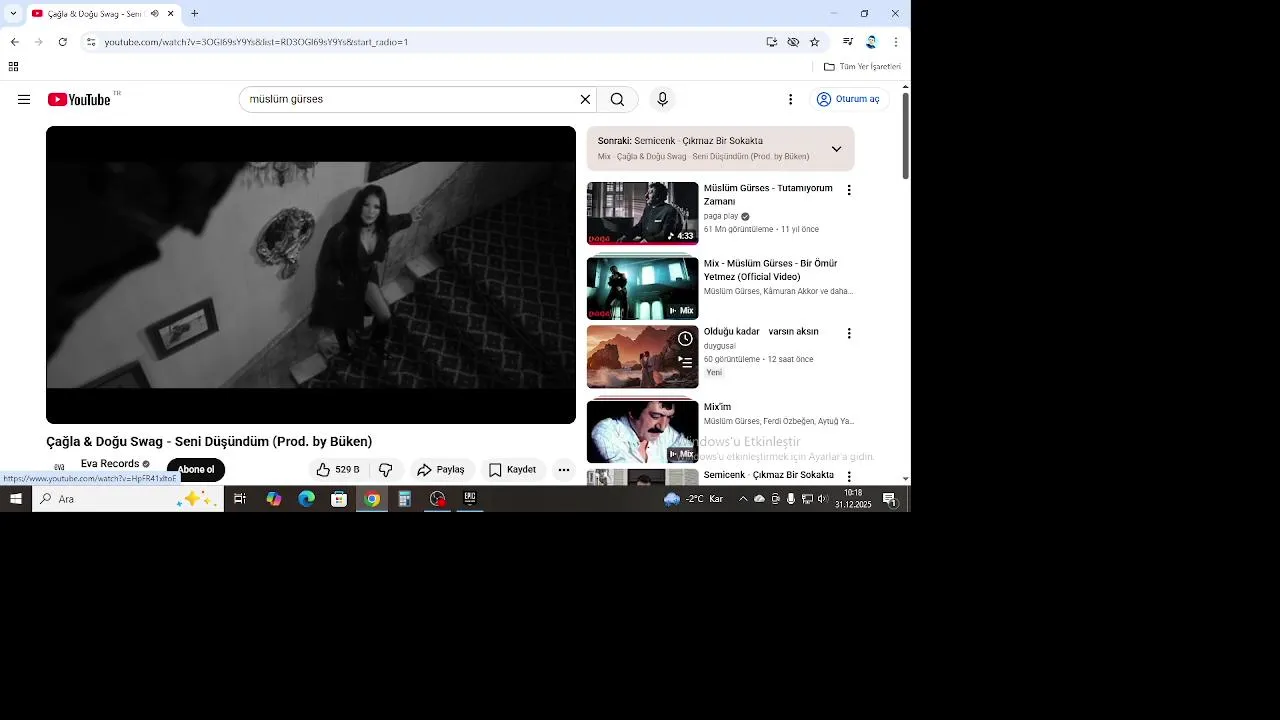This screenshot has width=1280, height=720.
Task: Open the Chrome apps grid shortcut
Action: (x=13, y=67)
